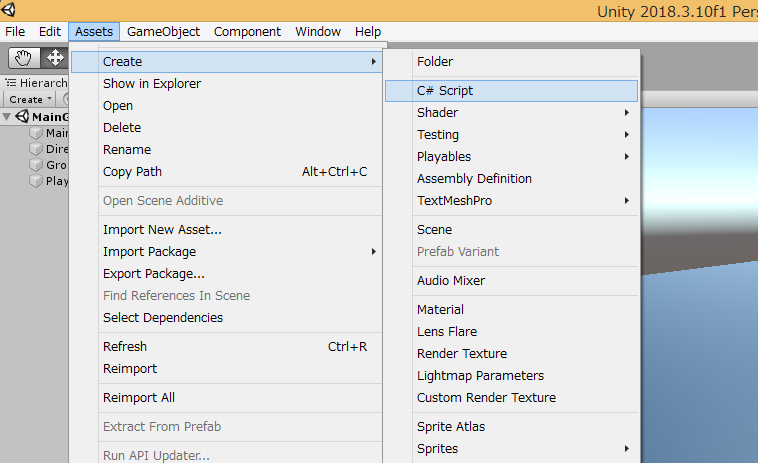Click the cube icon beside Gro object
The image size is (758, 463).
[x=36, y=165]
